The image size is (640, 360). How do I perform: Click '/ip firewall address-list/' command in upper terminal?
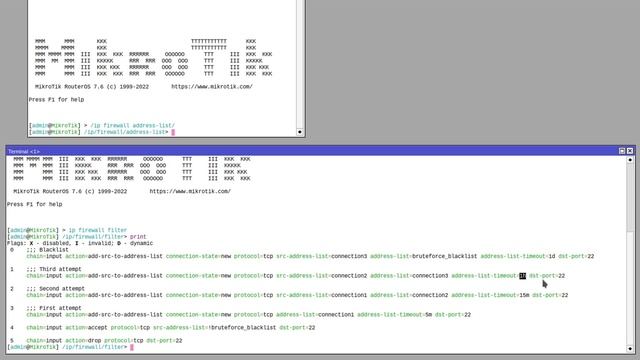(133, 125)
